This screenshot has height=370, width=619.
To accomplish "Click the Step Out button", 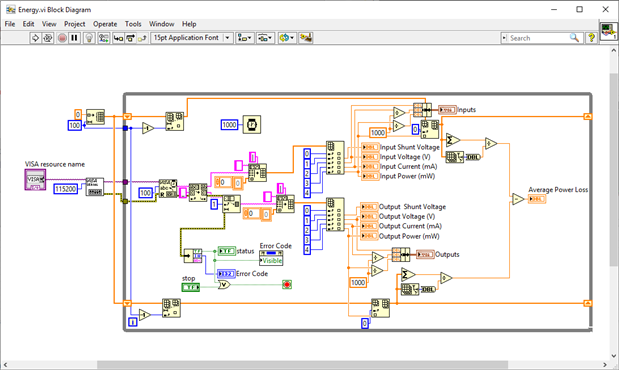I will click(x=143, y=38).
